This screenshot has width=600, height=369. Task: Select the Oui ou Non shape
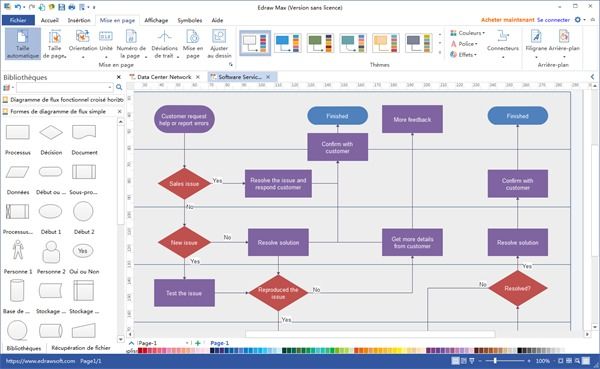pyautogui.click(x=83, y=251)
